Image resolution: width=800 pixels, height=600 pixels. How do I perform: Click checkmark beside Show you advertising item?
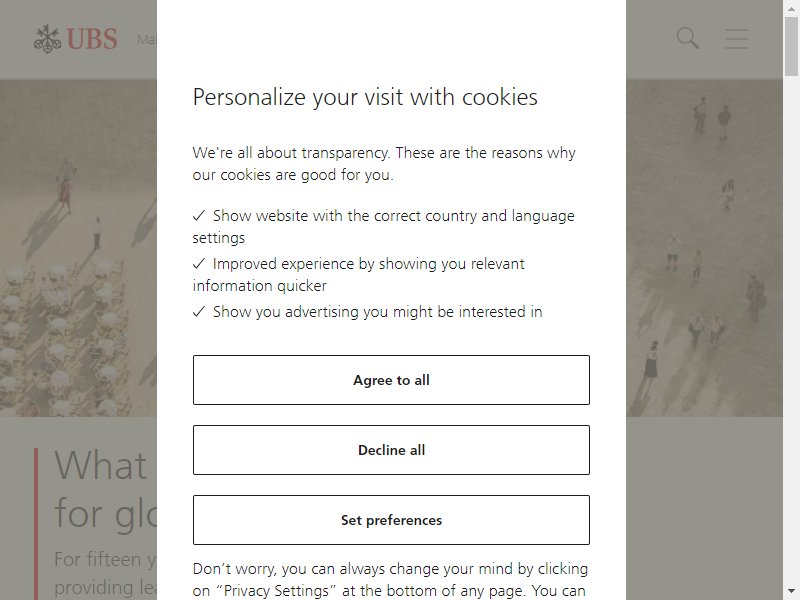coord(199,312)
